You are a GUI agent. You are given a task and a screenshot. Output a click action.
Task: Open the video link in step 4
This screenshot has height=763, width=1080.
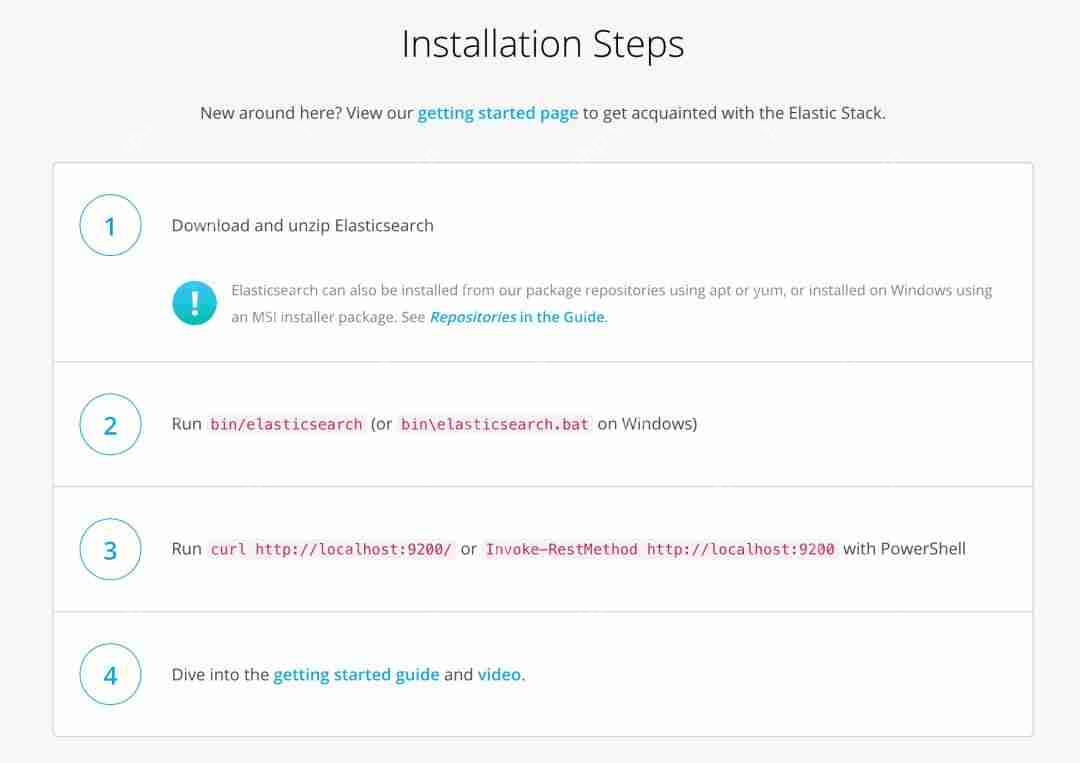(499, 674)
